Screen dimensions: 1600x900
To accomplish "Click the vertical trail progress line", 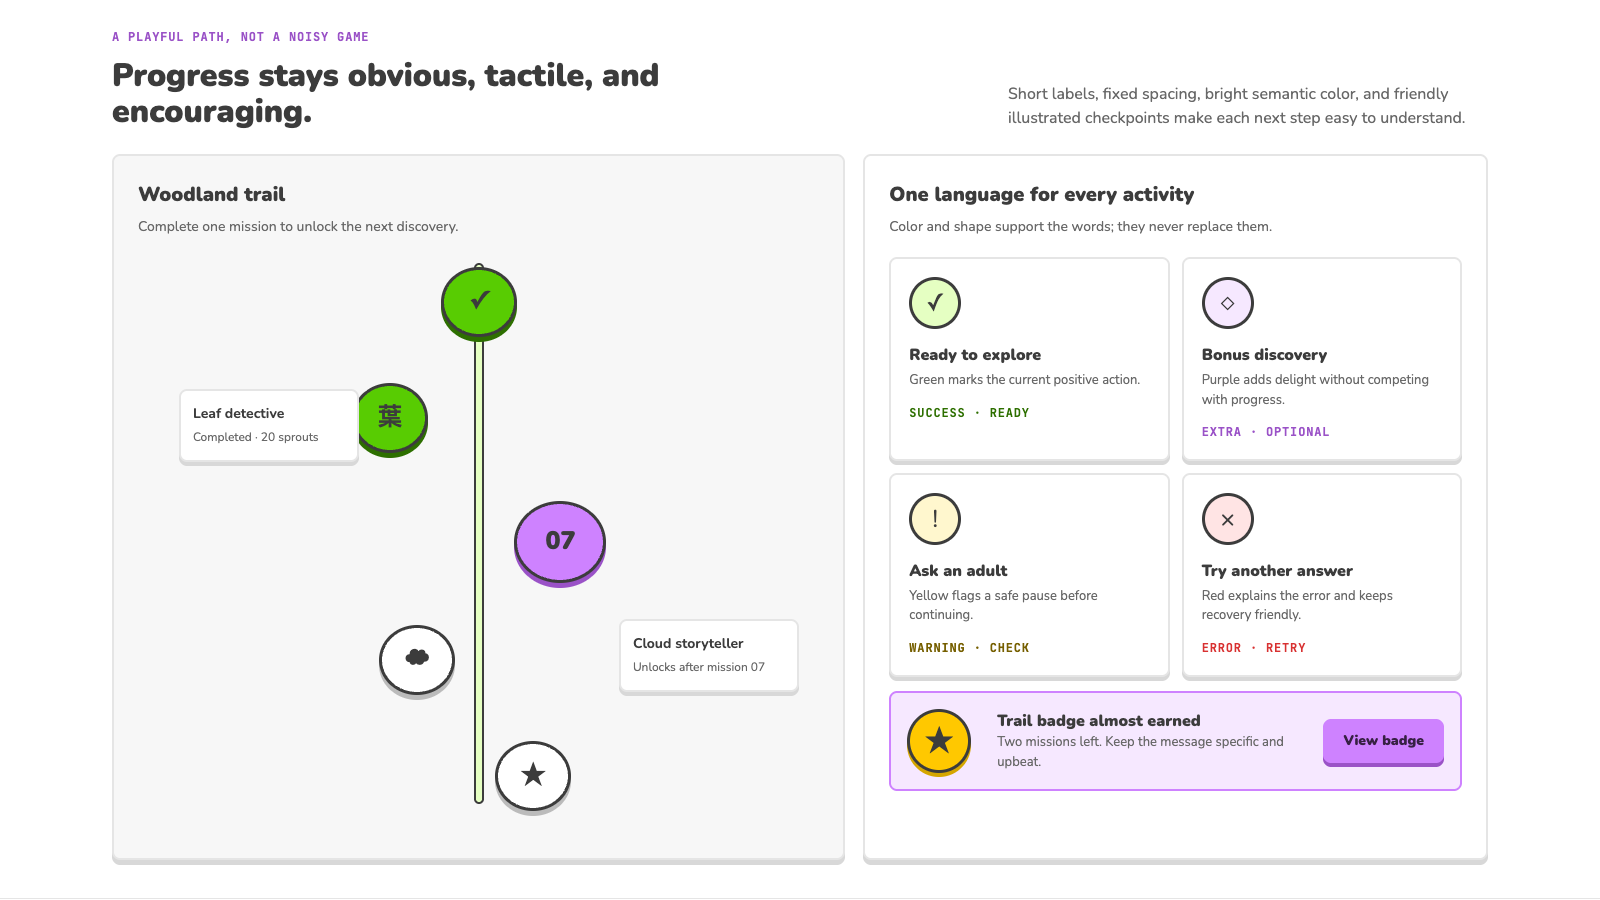I will coord(479,570).
